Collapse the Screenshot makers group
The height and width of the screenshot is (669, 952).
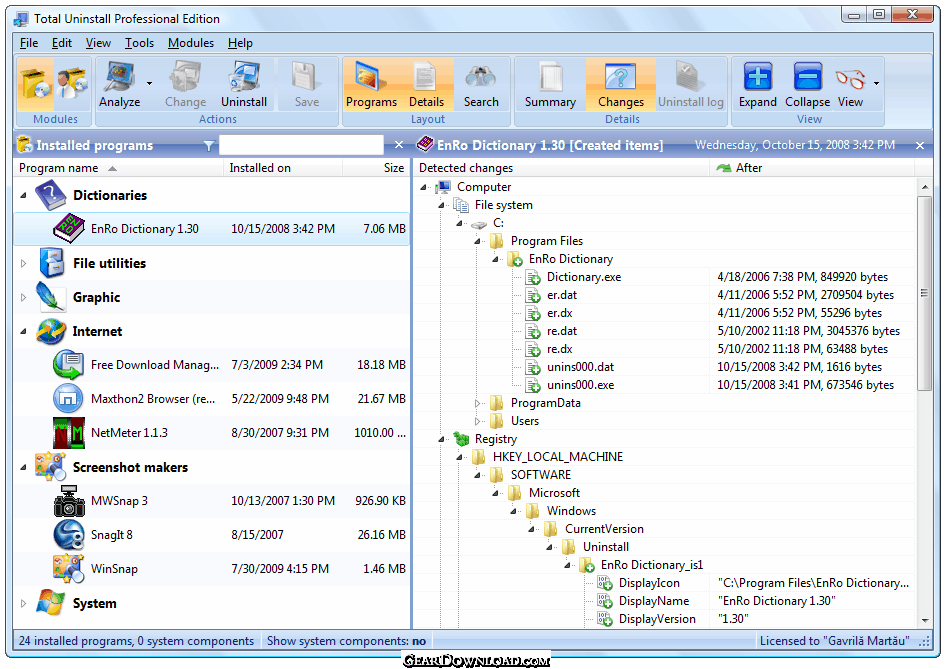click(x=24, y=467)
